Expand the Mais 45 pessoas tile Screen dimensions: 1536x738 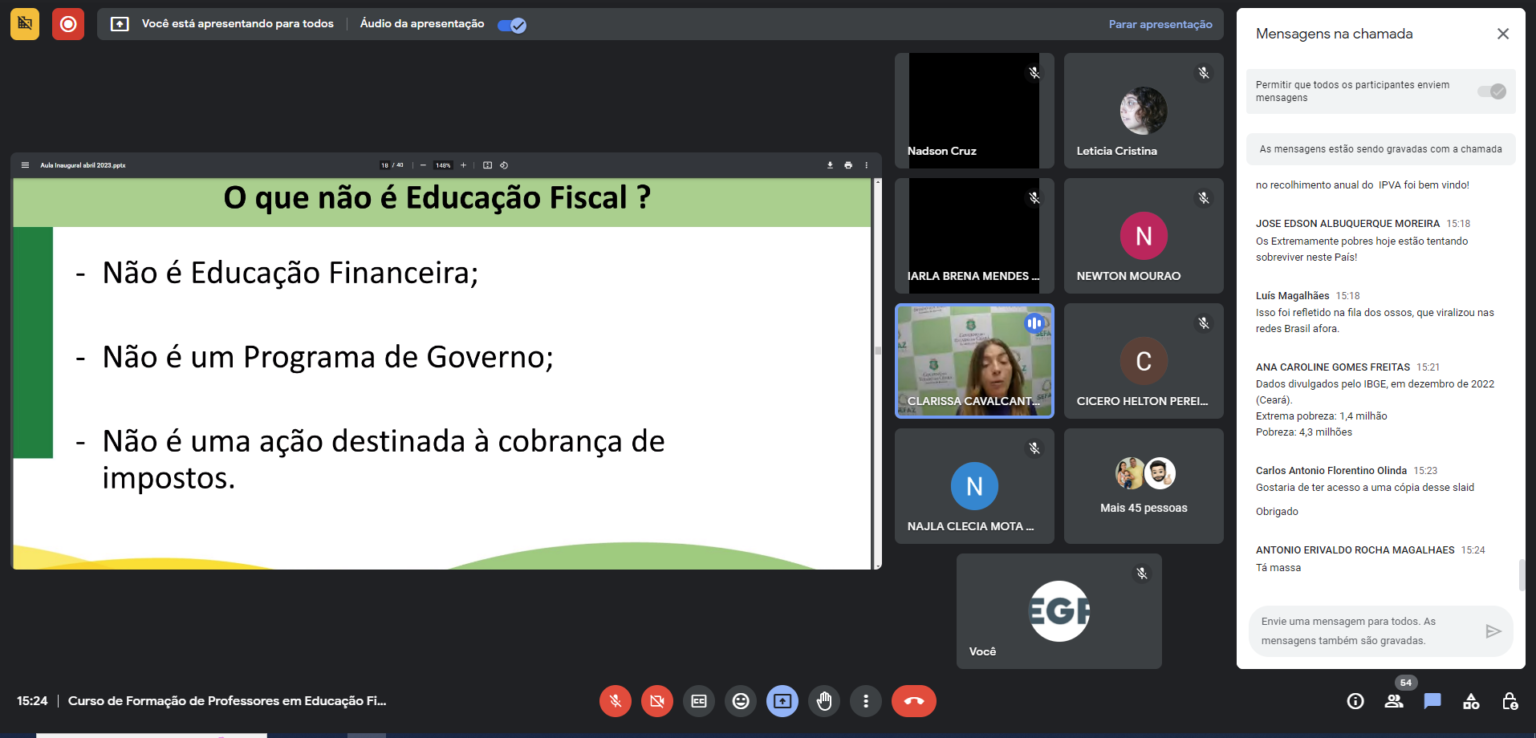(1143, 486)
